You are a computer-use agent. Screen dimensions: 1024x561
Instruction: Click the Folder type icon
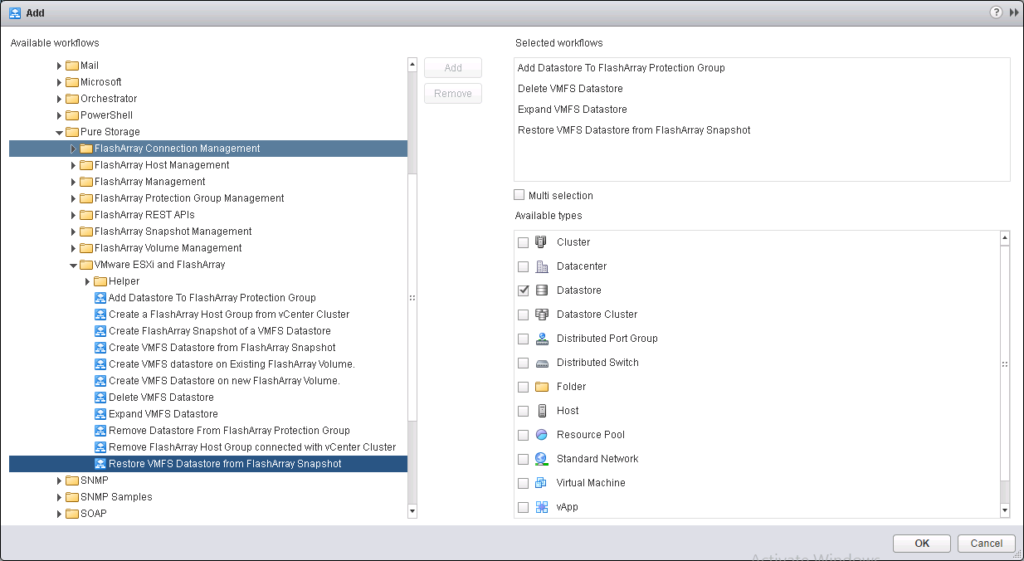[541, 387]
